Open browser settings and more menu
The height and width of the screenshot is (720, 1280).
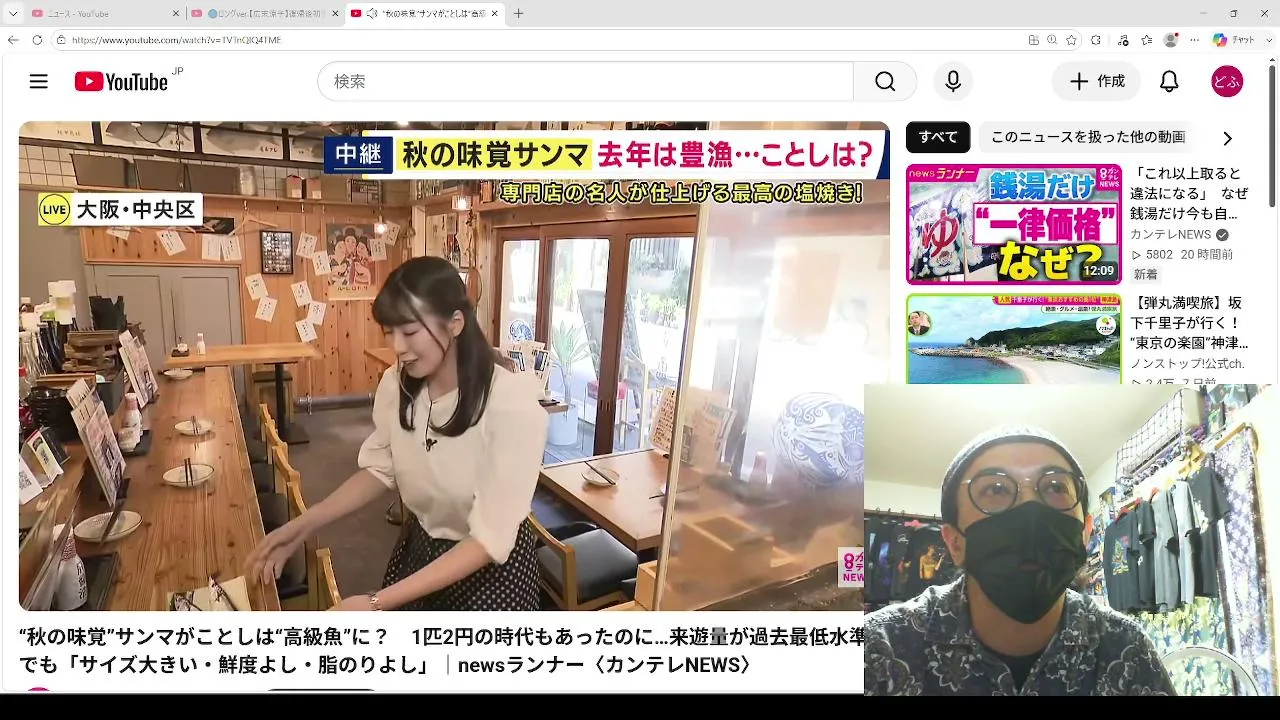1194,40
